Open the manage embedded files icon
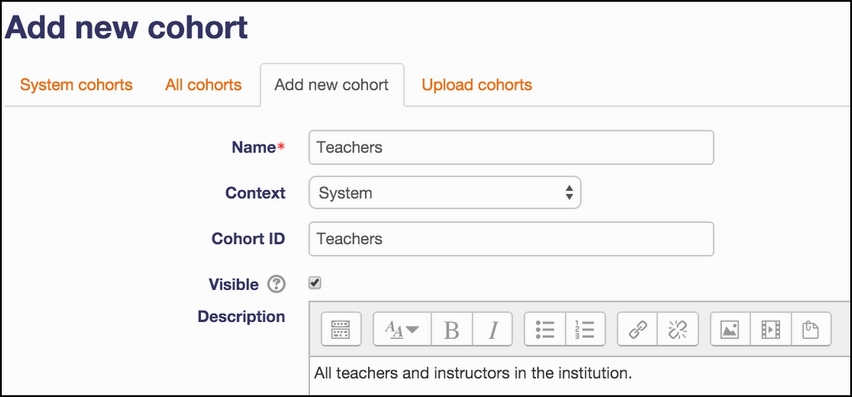 click(811, 329)
